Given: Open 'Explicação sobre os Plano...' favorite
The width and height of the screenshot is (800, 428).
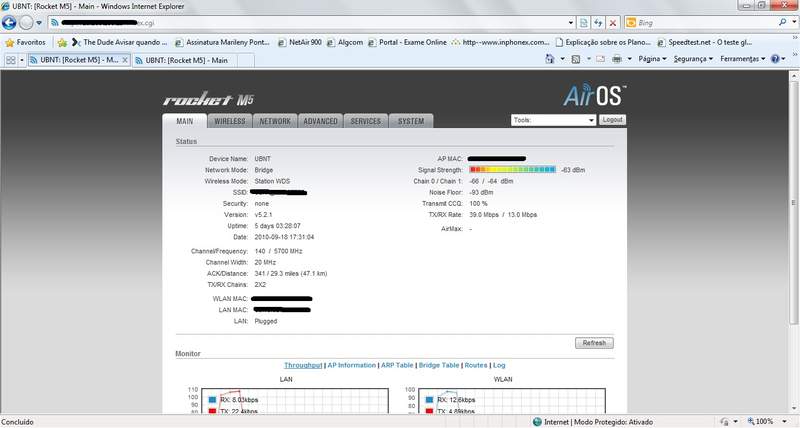Looking at the screenshot, I should [603, 42].
